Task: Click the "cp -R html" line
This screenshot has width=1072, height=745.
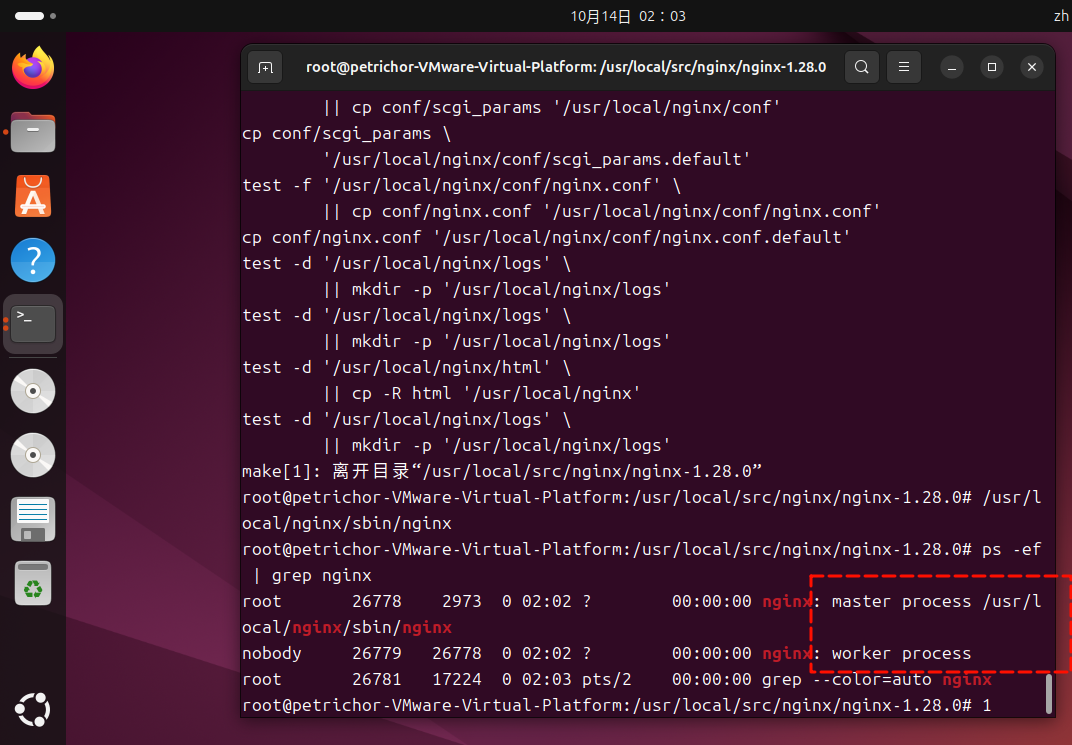Action: [x=482, y=394]
